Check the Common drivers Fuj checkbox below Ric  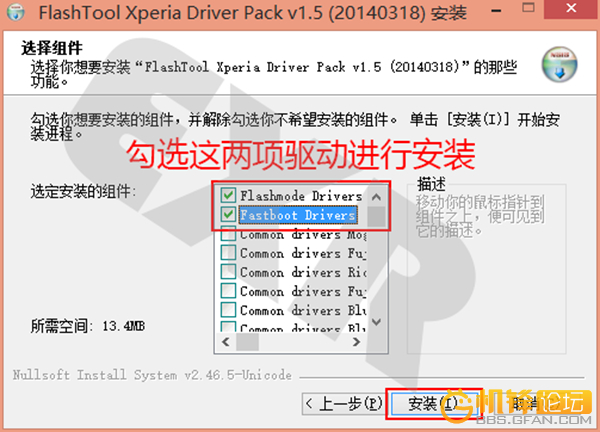(228, 291)
